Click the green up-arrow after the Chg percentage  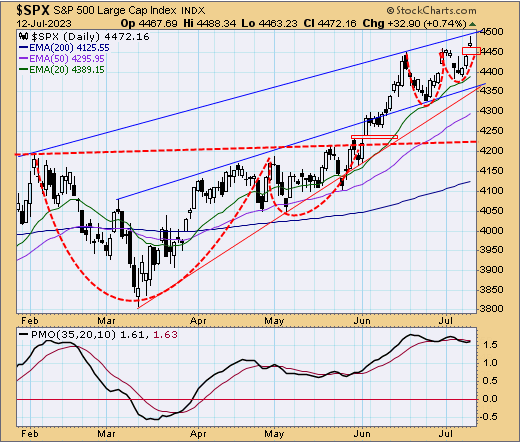472,24
